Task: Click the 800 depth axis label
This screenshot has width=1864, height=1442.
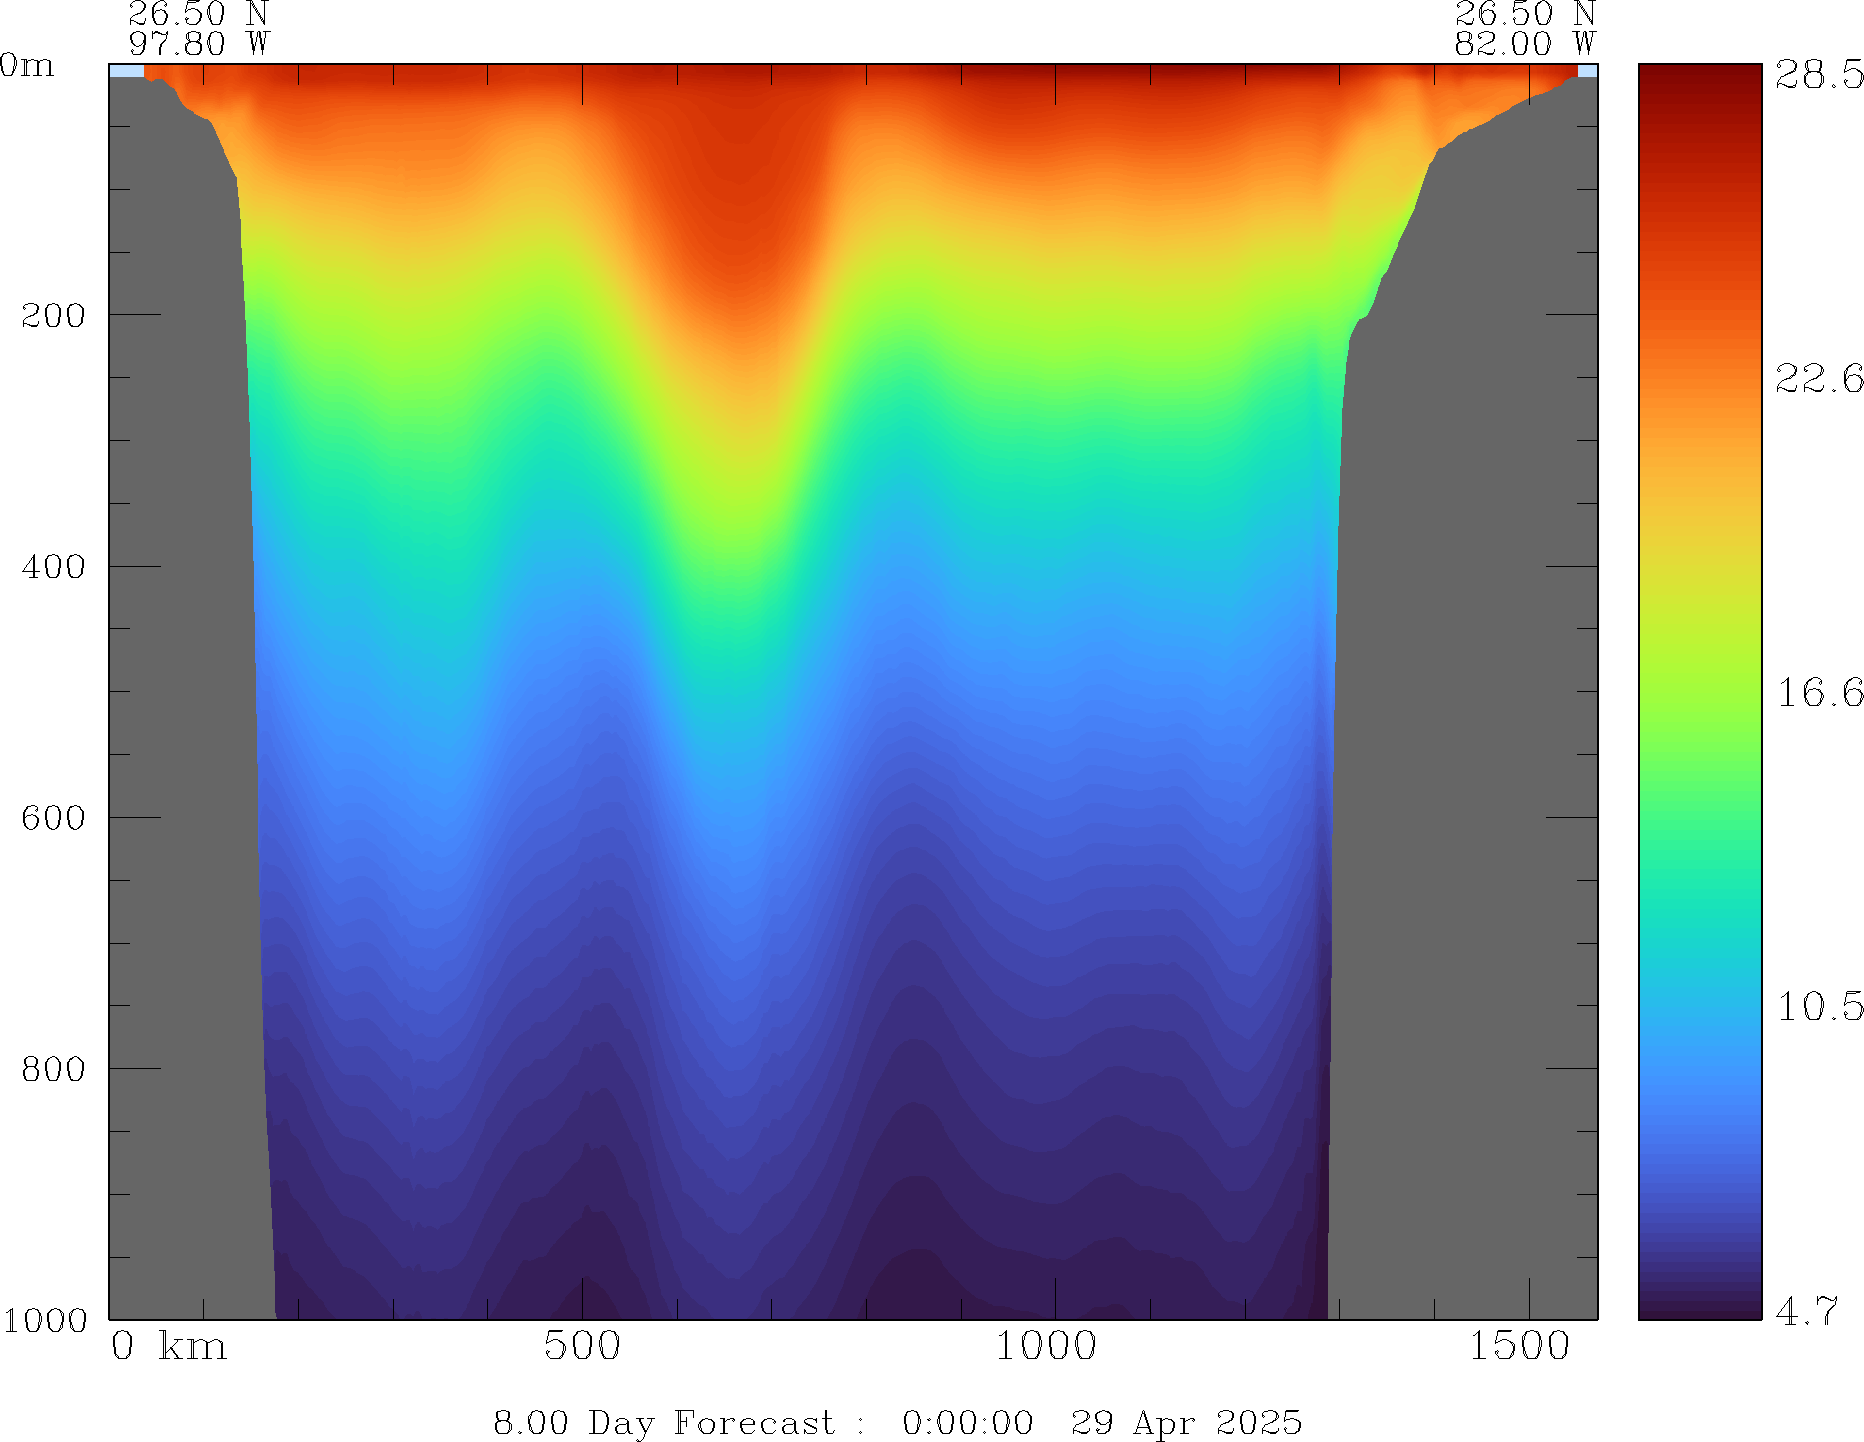Action: click(x=53, y=1069)
